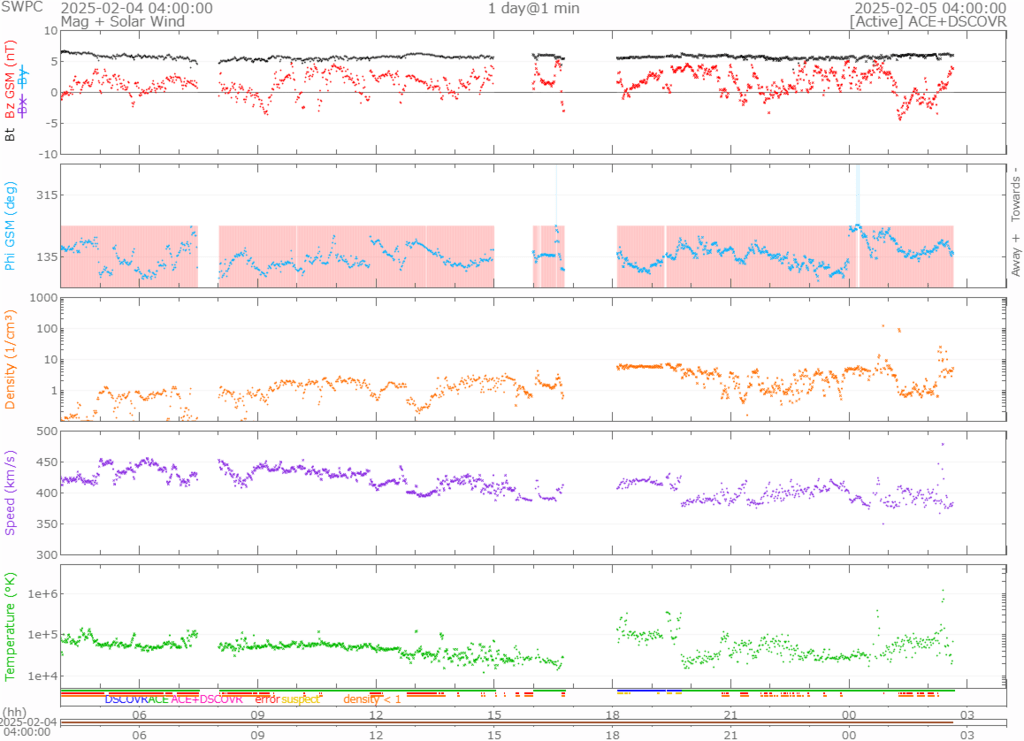Viewport: 1024px width, 741px height.
Task: Open the 1 day@1 min timespan selector
Action: tap(533, 8)
